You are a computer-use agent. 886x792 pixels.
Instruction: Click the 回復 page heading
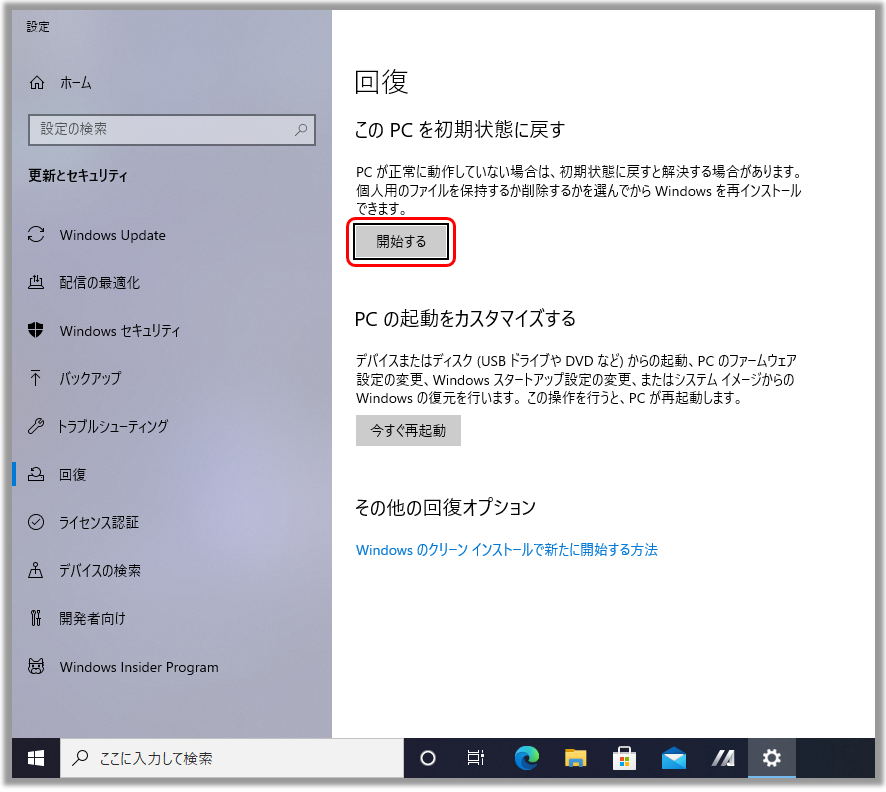[381, 82]
